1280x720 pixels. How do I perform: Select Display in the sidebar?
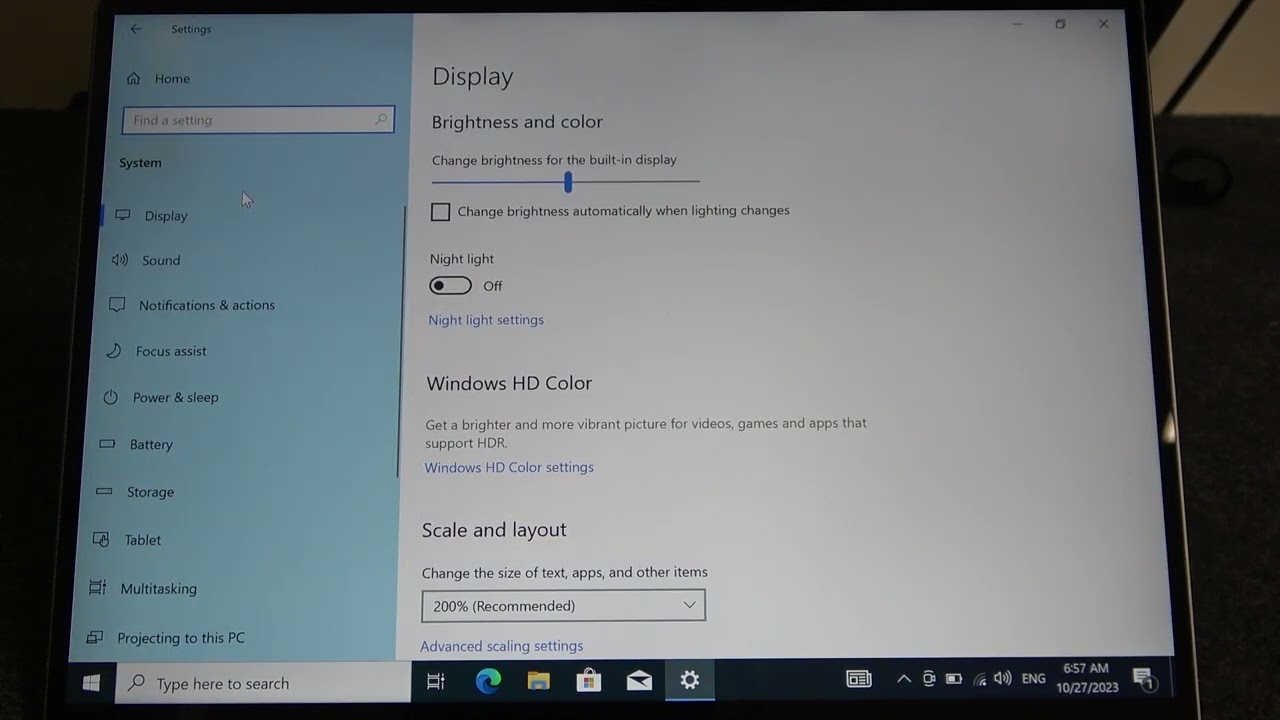click(x=166, y=216)
